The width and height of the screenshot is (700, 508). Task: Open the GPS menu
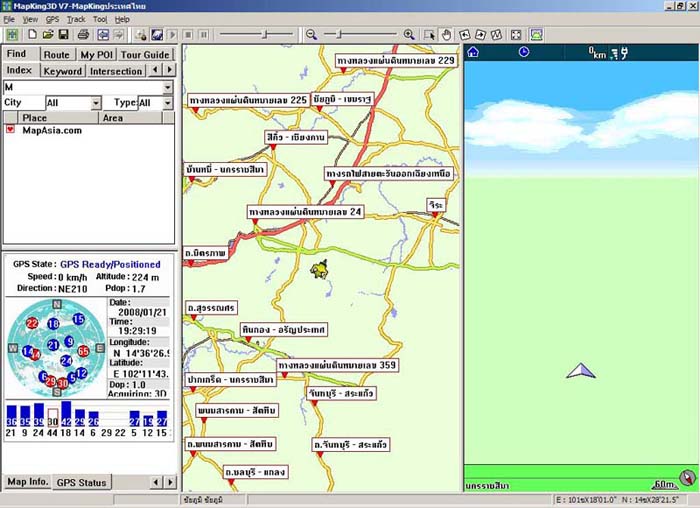53,19
